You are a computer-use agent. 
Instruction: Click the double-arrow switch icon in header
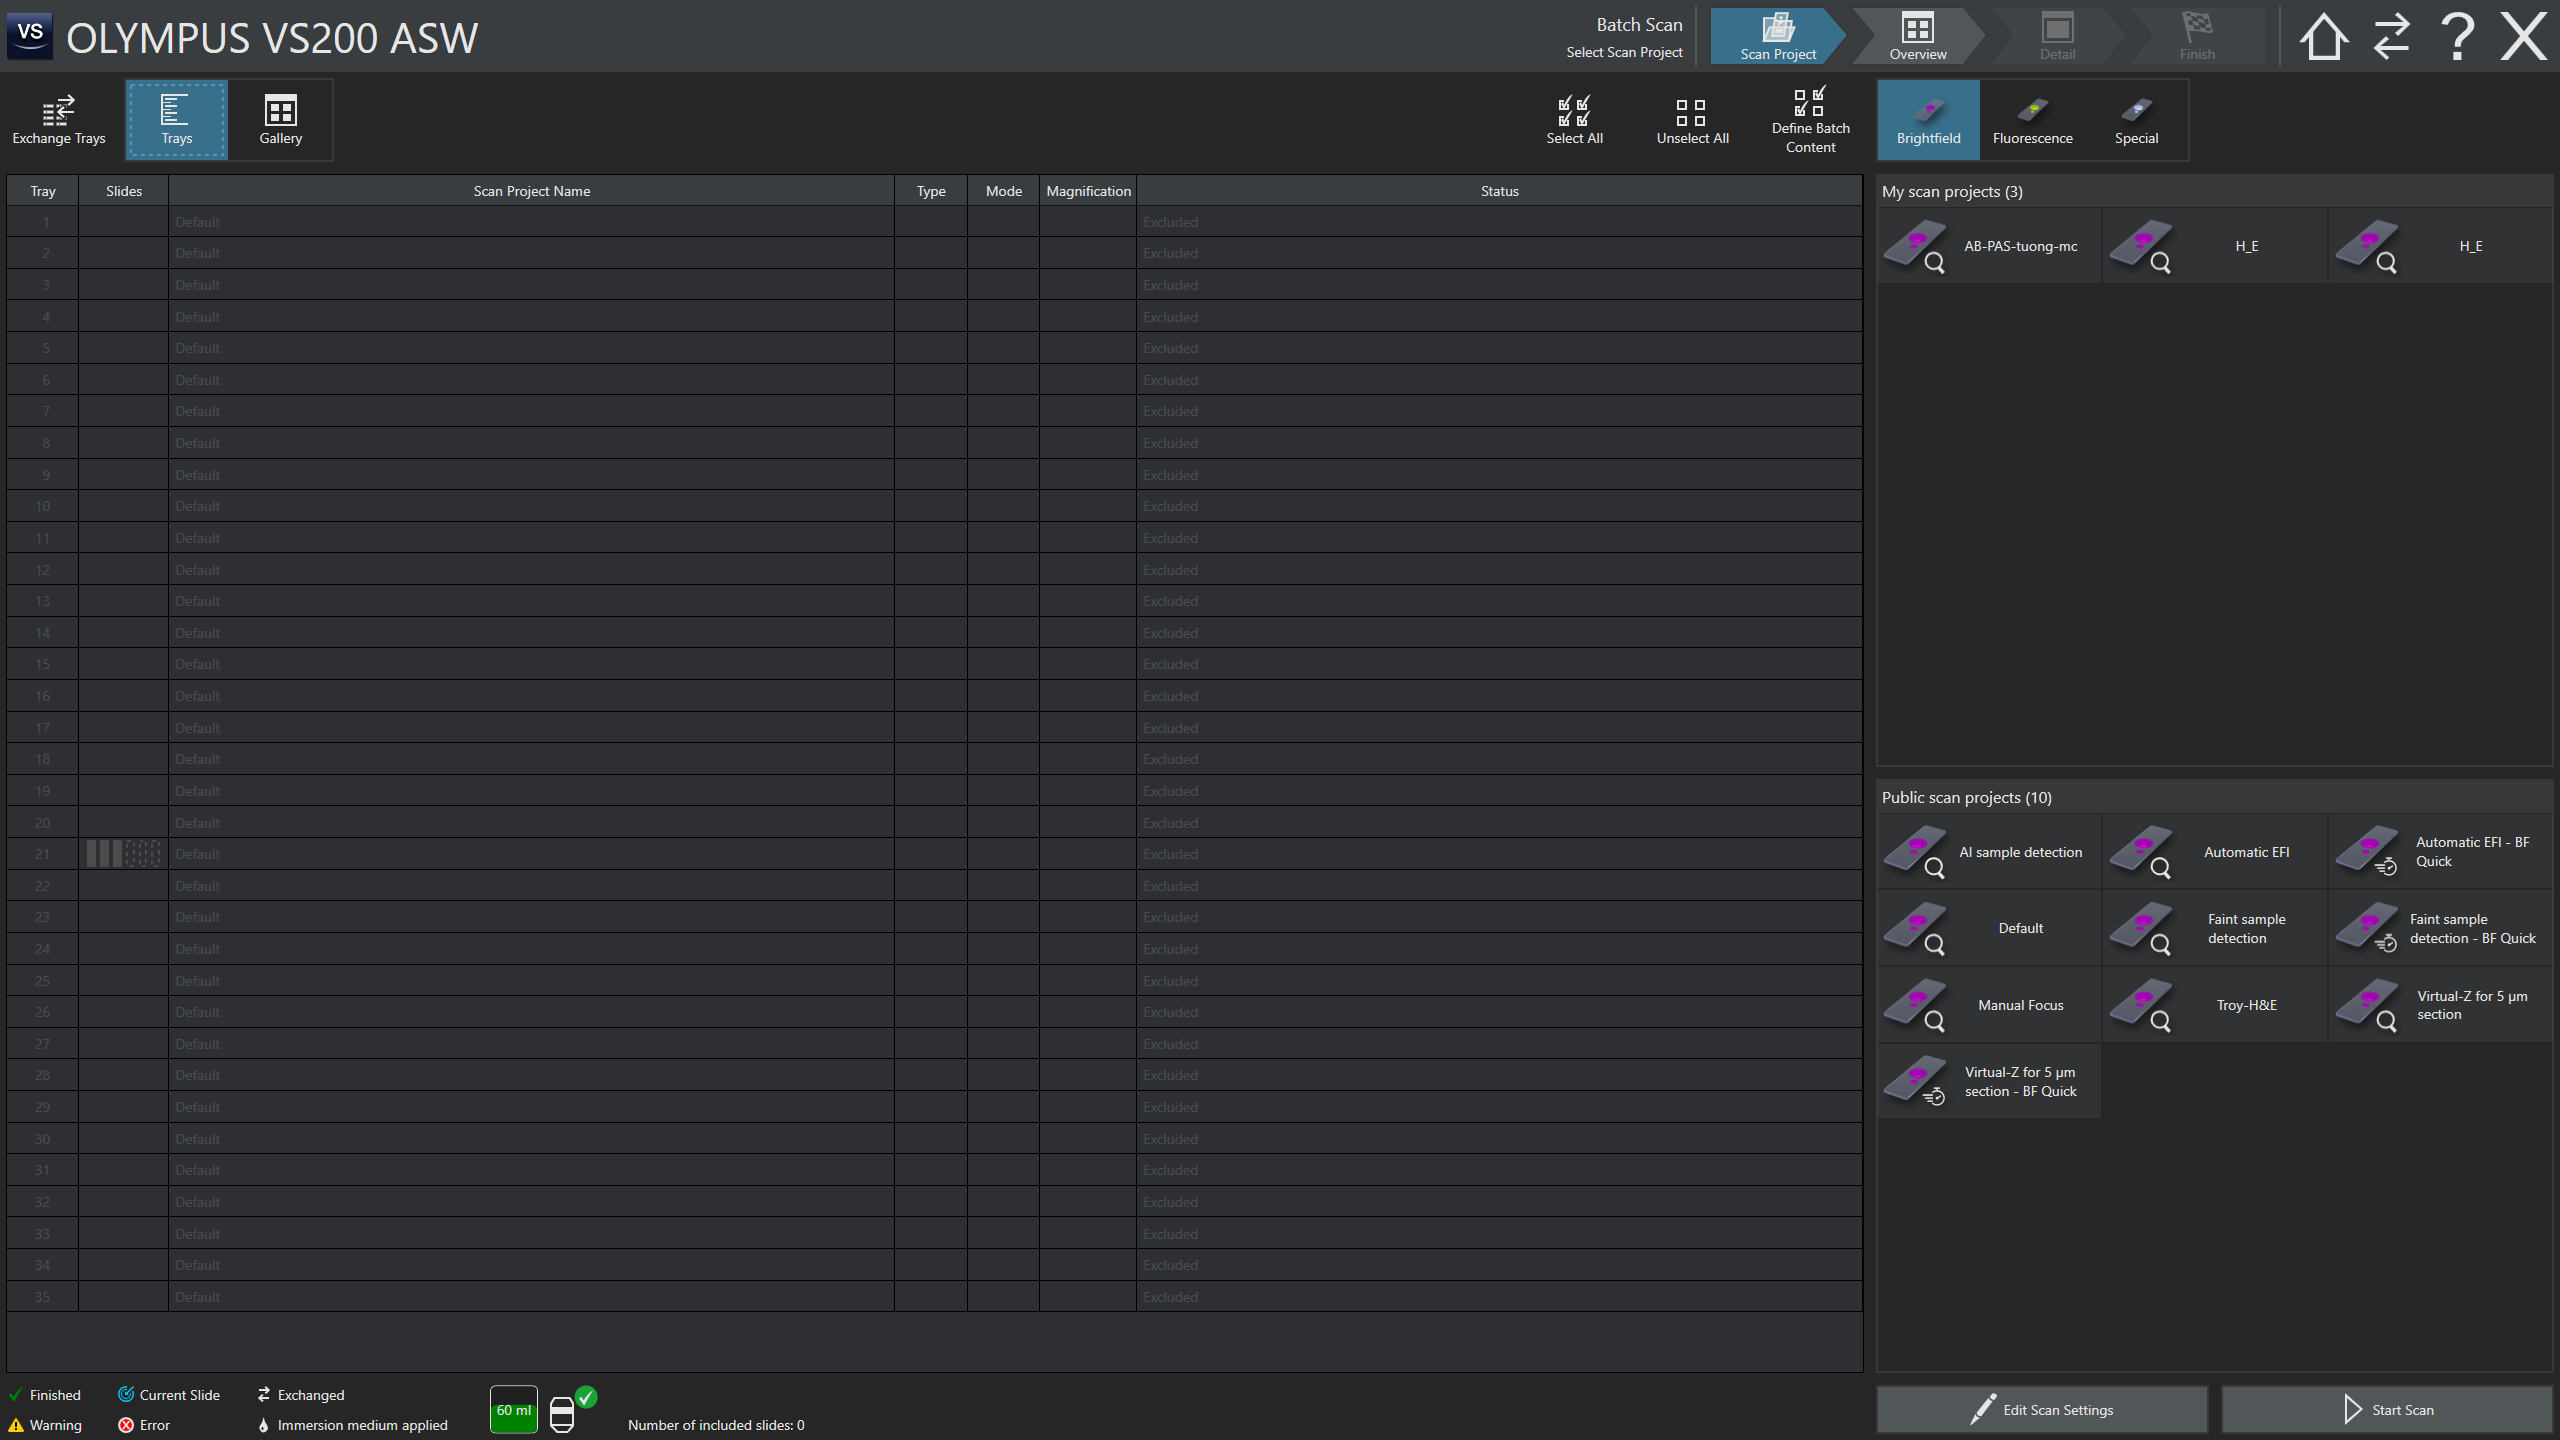pyautogui.click(x=2391, y=37)
